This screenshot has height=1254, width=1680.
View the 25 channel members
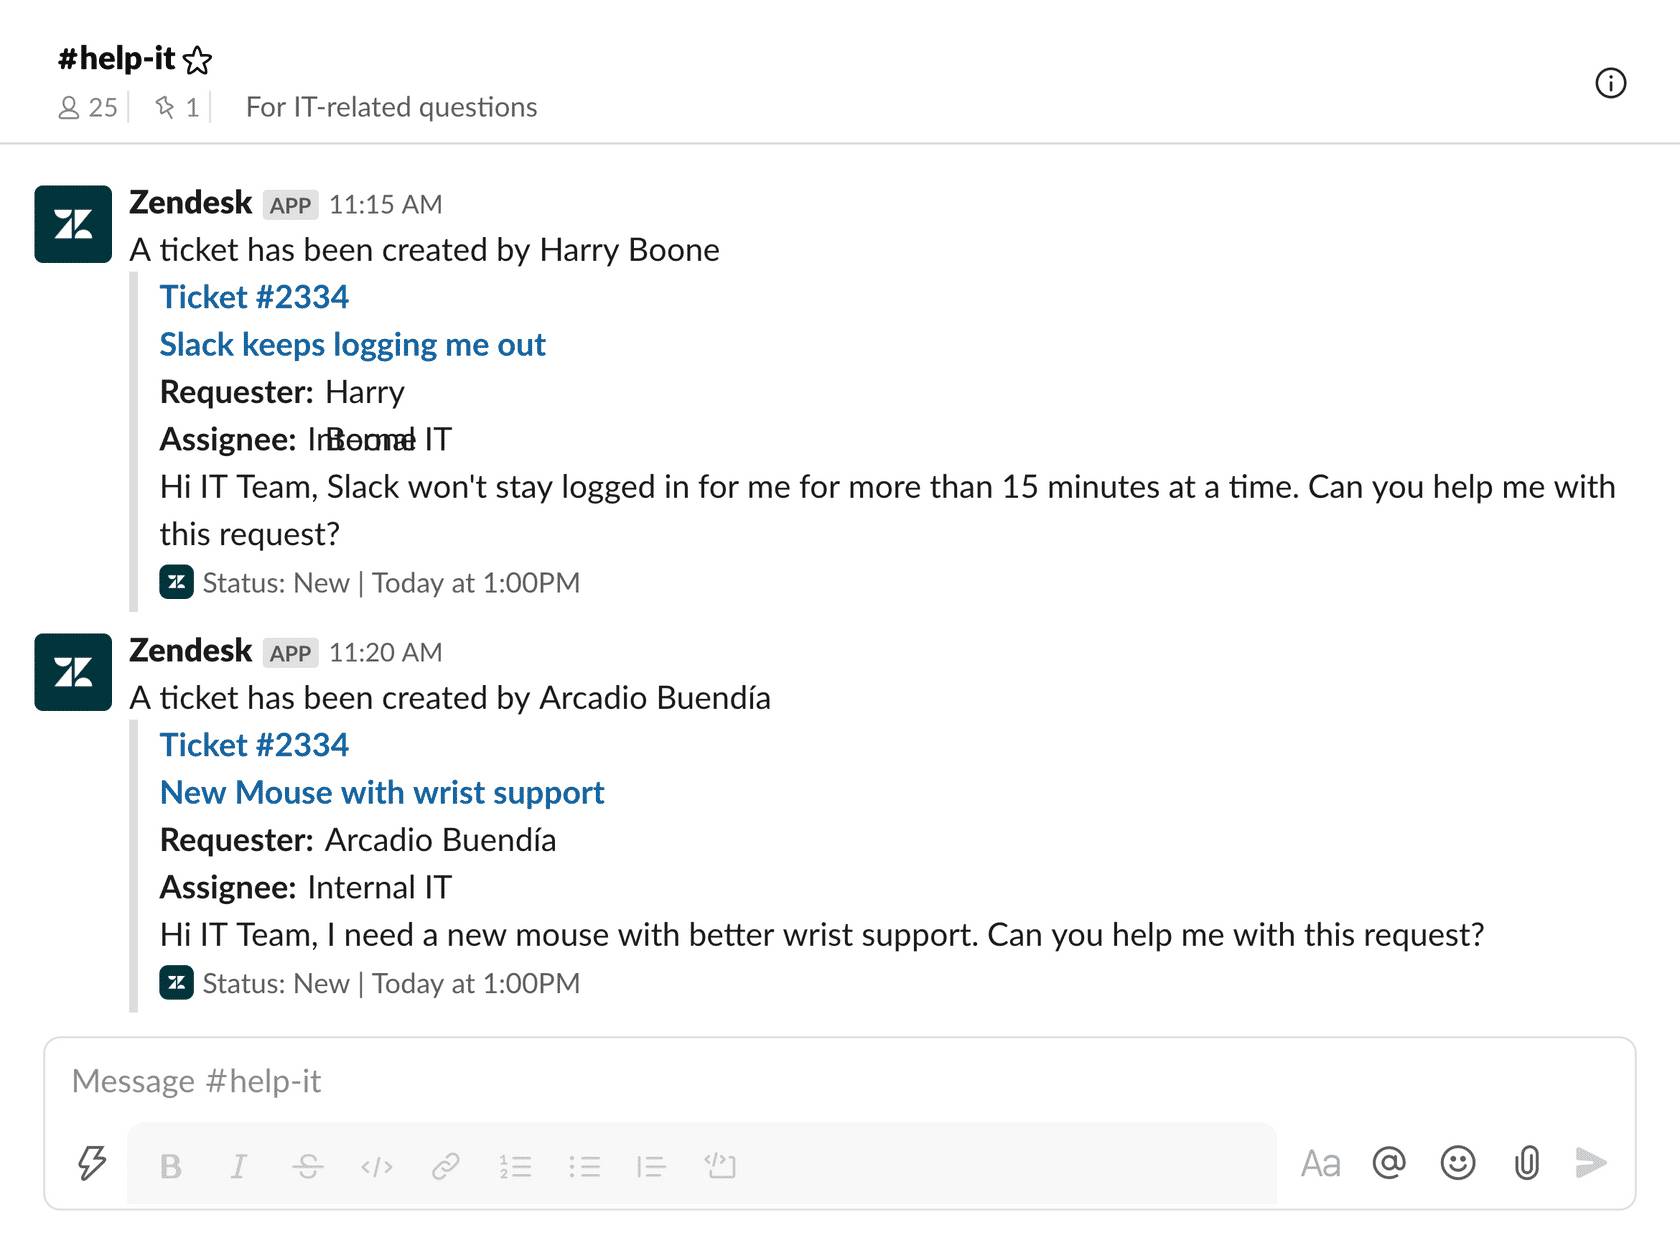coord(88,108)
